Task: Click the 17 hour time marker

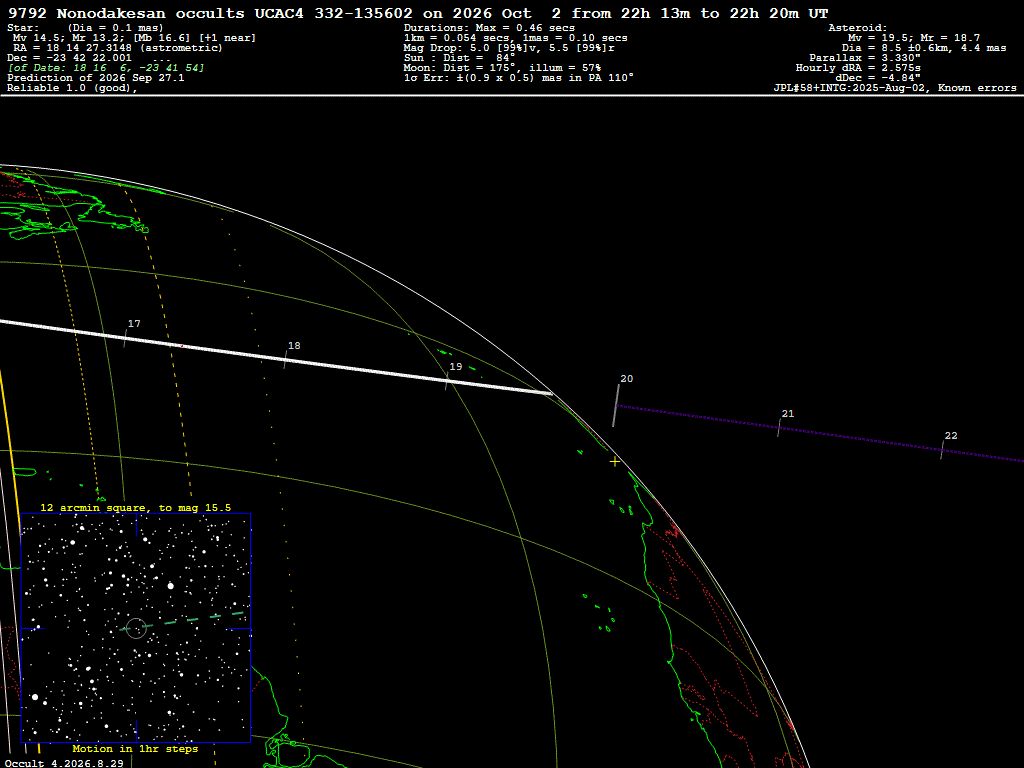Action: click(134, 324)
